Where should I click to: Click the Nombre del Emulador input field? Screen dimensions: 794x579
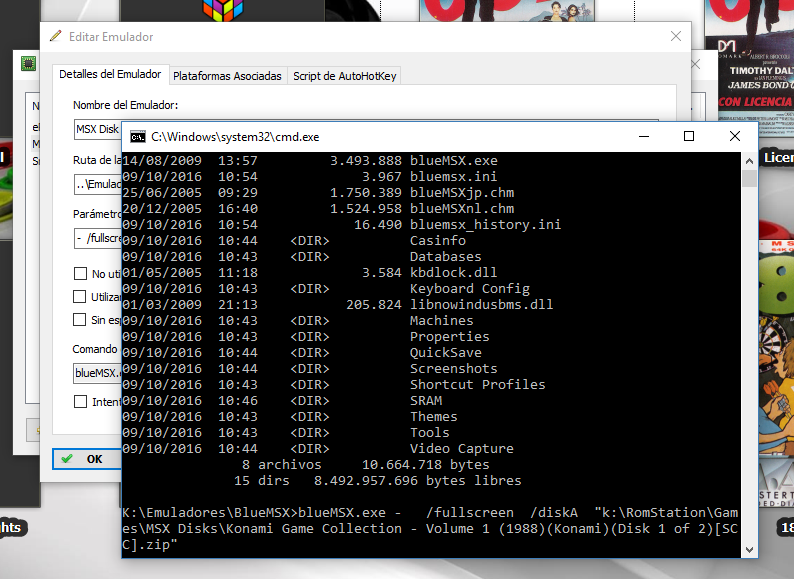coord(98,129)
